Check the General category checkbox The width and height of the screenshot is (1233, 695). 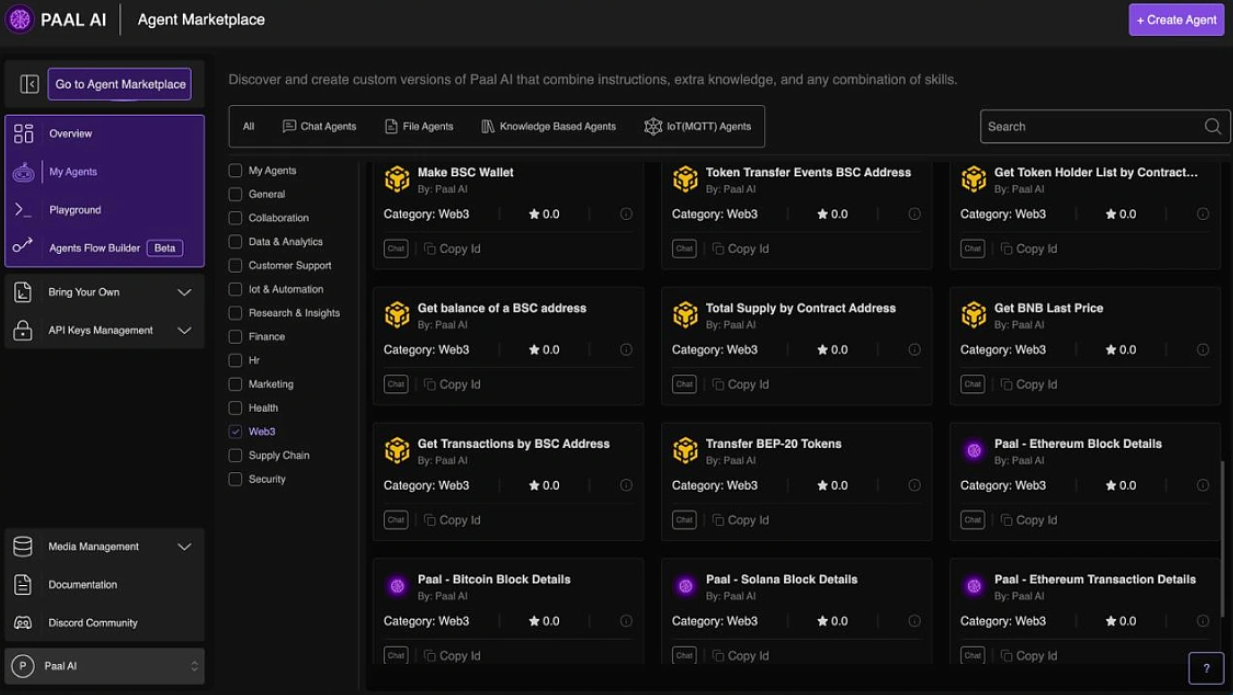point(235,194)
